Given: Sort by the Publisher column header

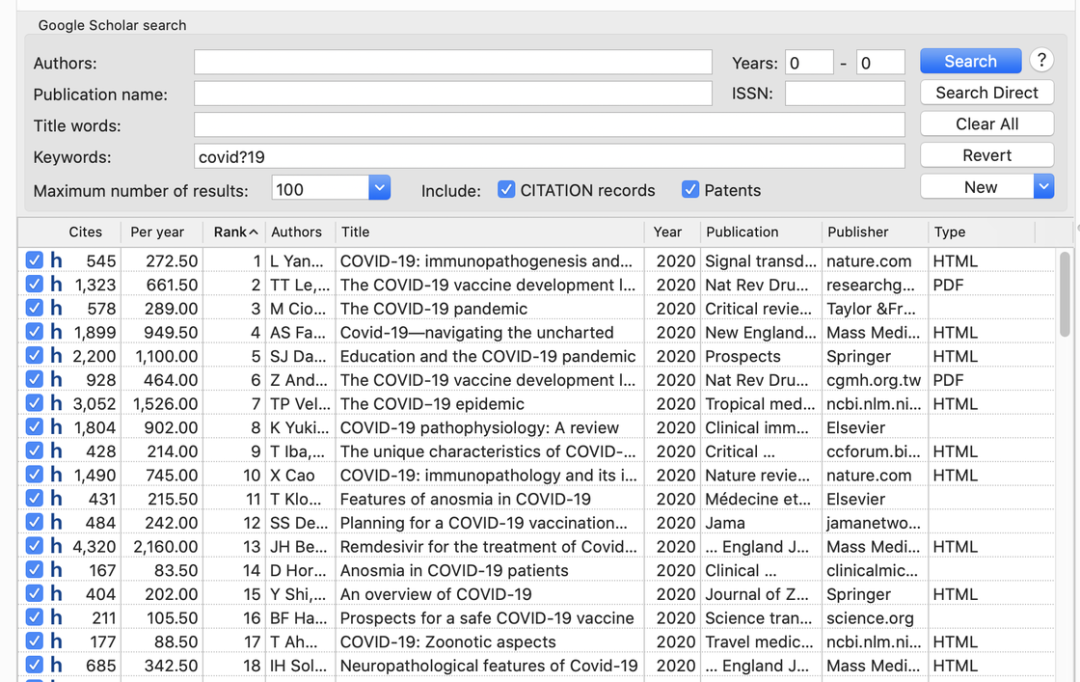Looking at the screenshot, I should [x=857, y=232].
